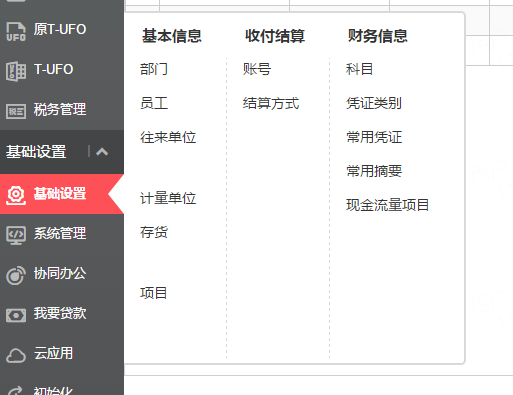Click the 原T-UFO sidebar icon
The height and width of the screenshot is (395, 513).
pos(16,32)
